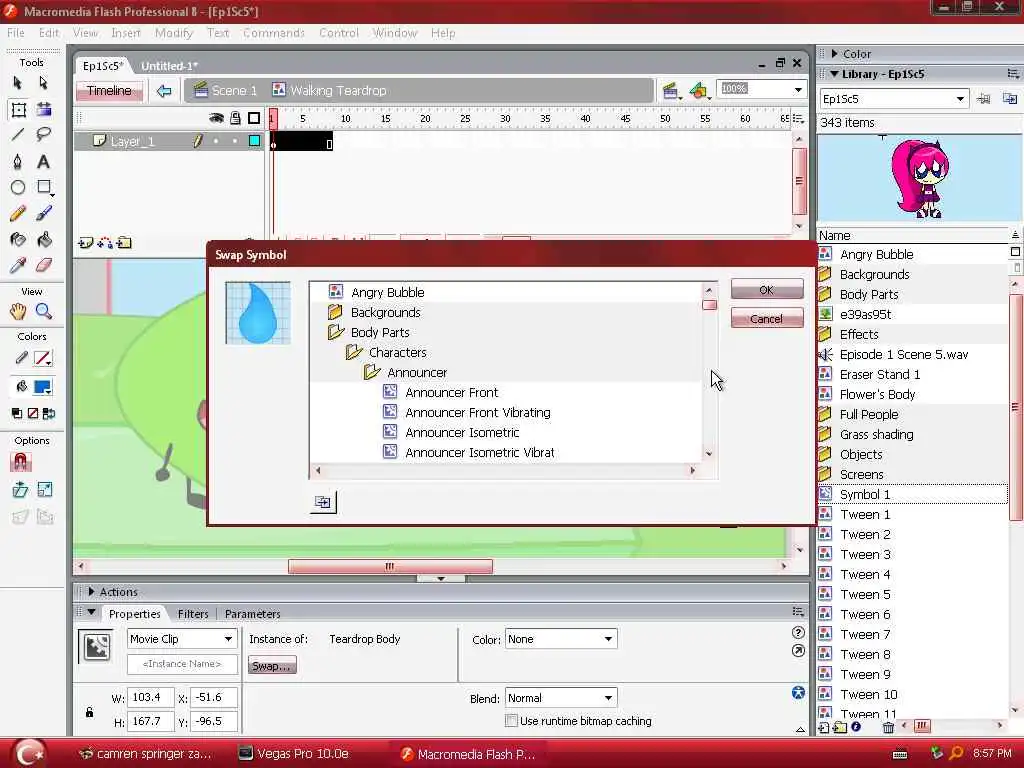
Task: Delete selected library item with trash icon
Action: coord(888,727)
